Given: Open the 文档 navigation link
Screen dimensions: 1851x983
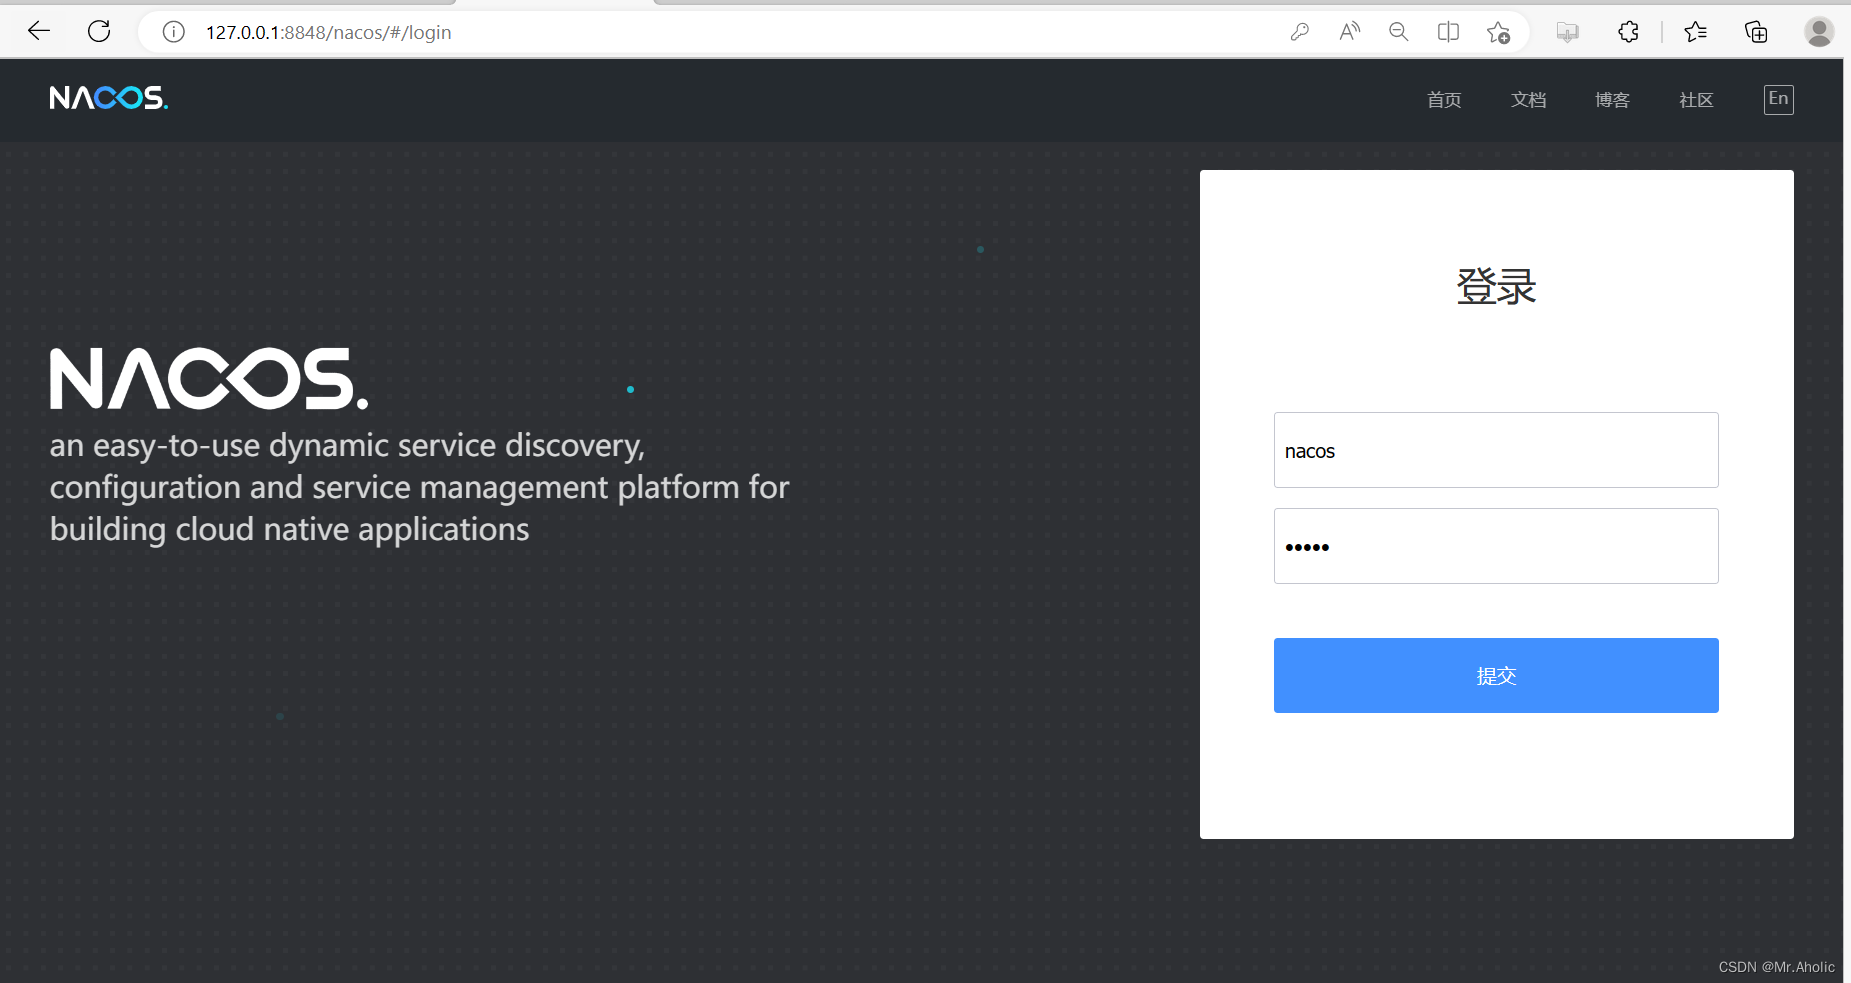Looking at the screenshot, I should 1528,100.
